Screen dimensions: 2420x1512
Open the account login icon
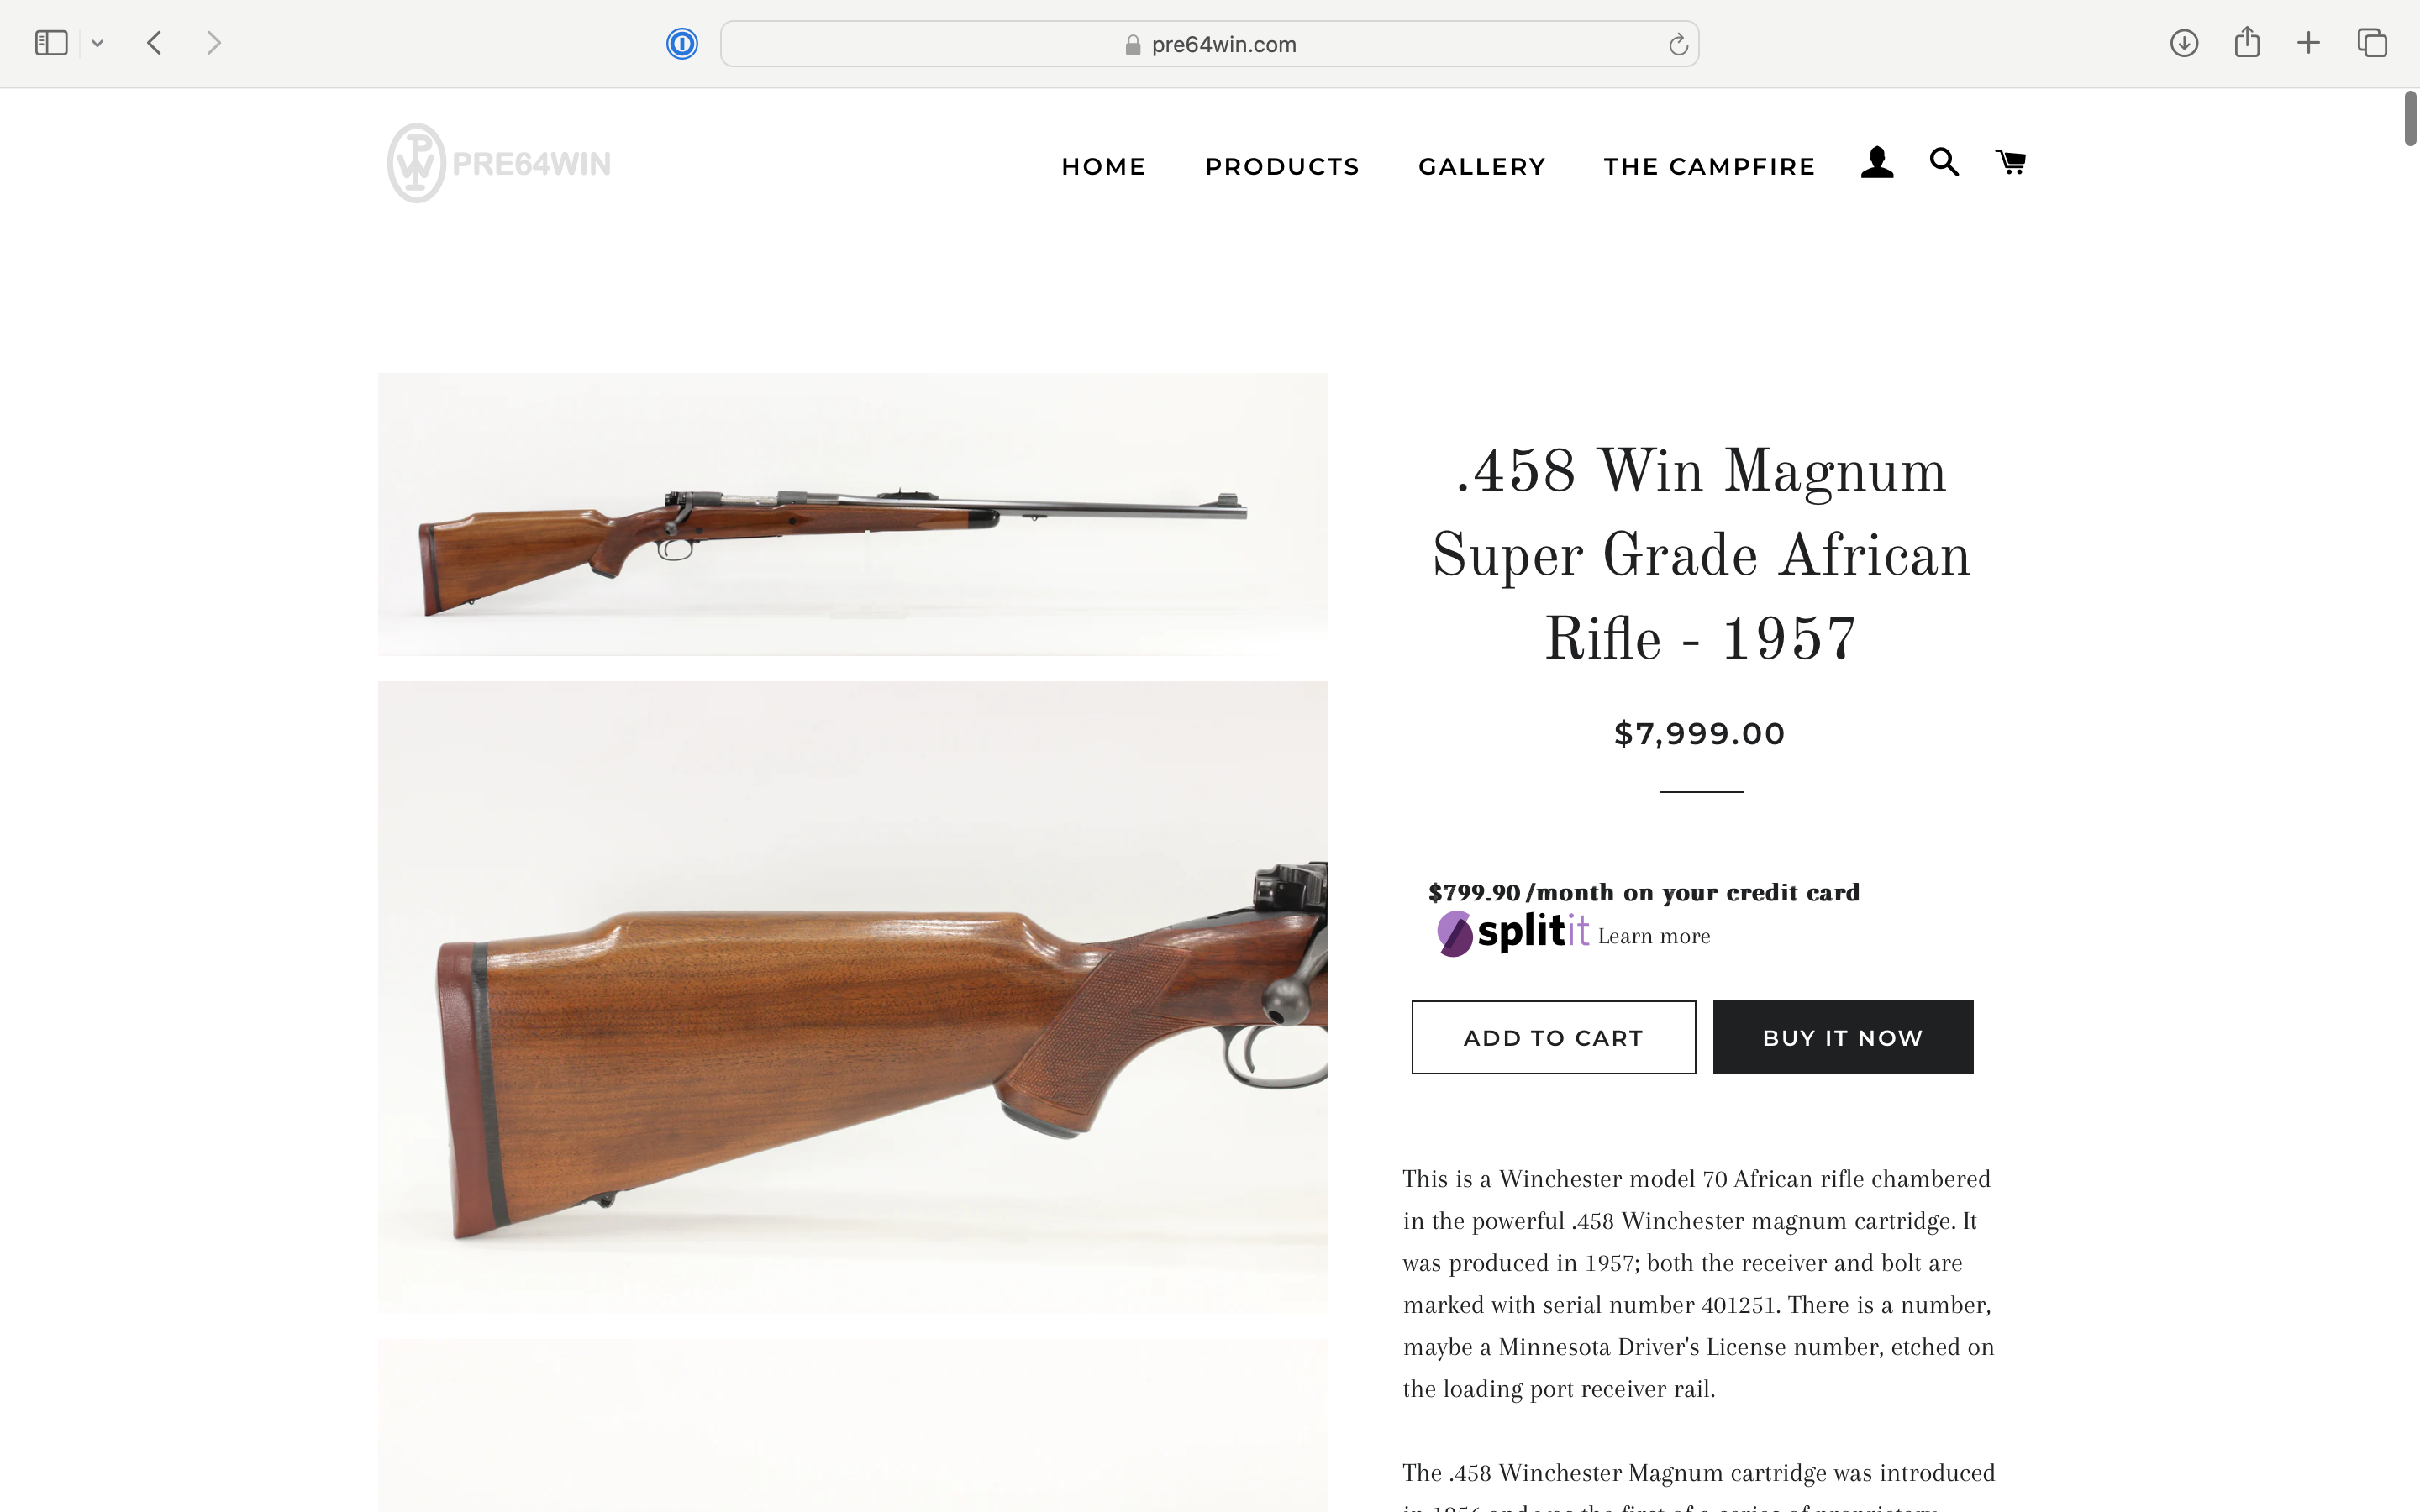click(1876, 163)
